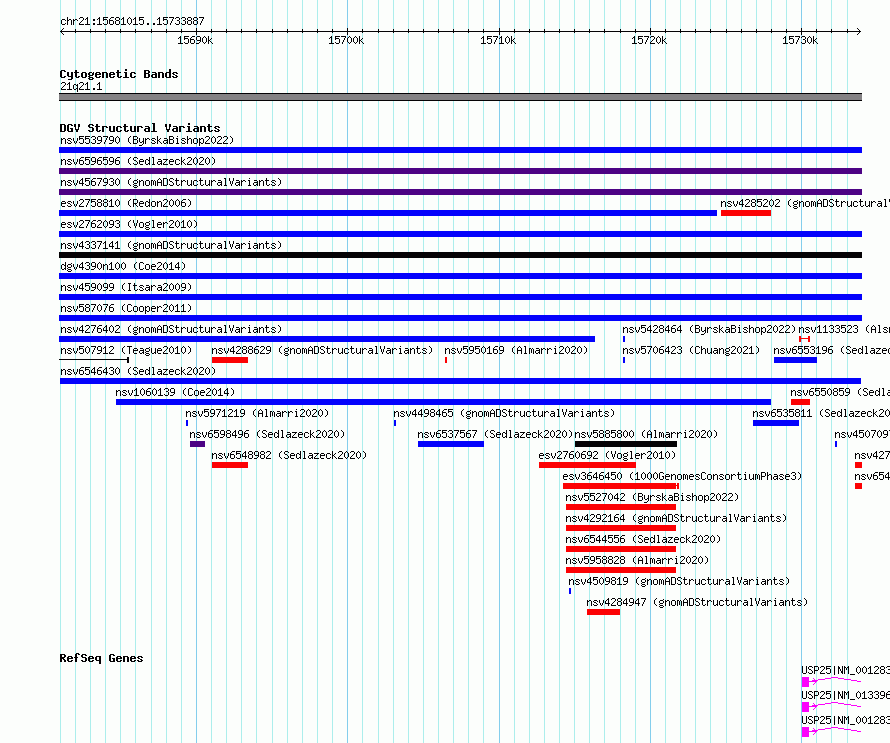This screenshot has width=890, height=743.
Task: Open the nsv5971219 (Almarri2020) label
Action: pos(257,413)
